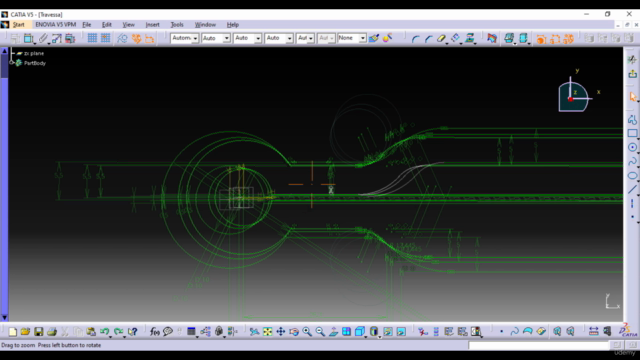Image resolution: width=640 pixels, height=360 pixels.
Task: Toggle Geometrical Constraints icon
Action: point(136,38)
